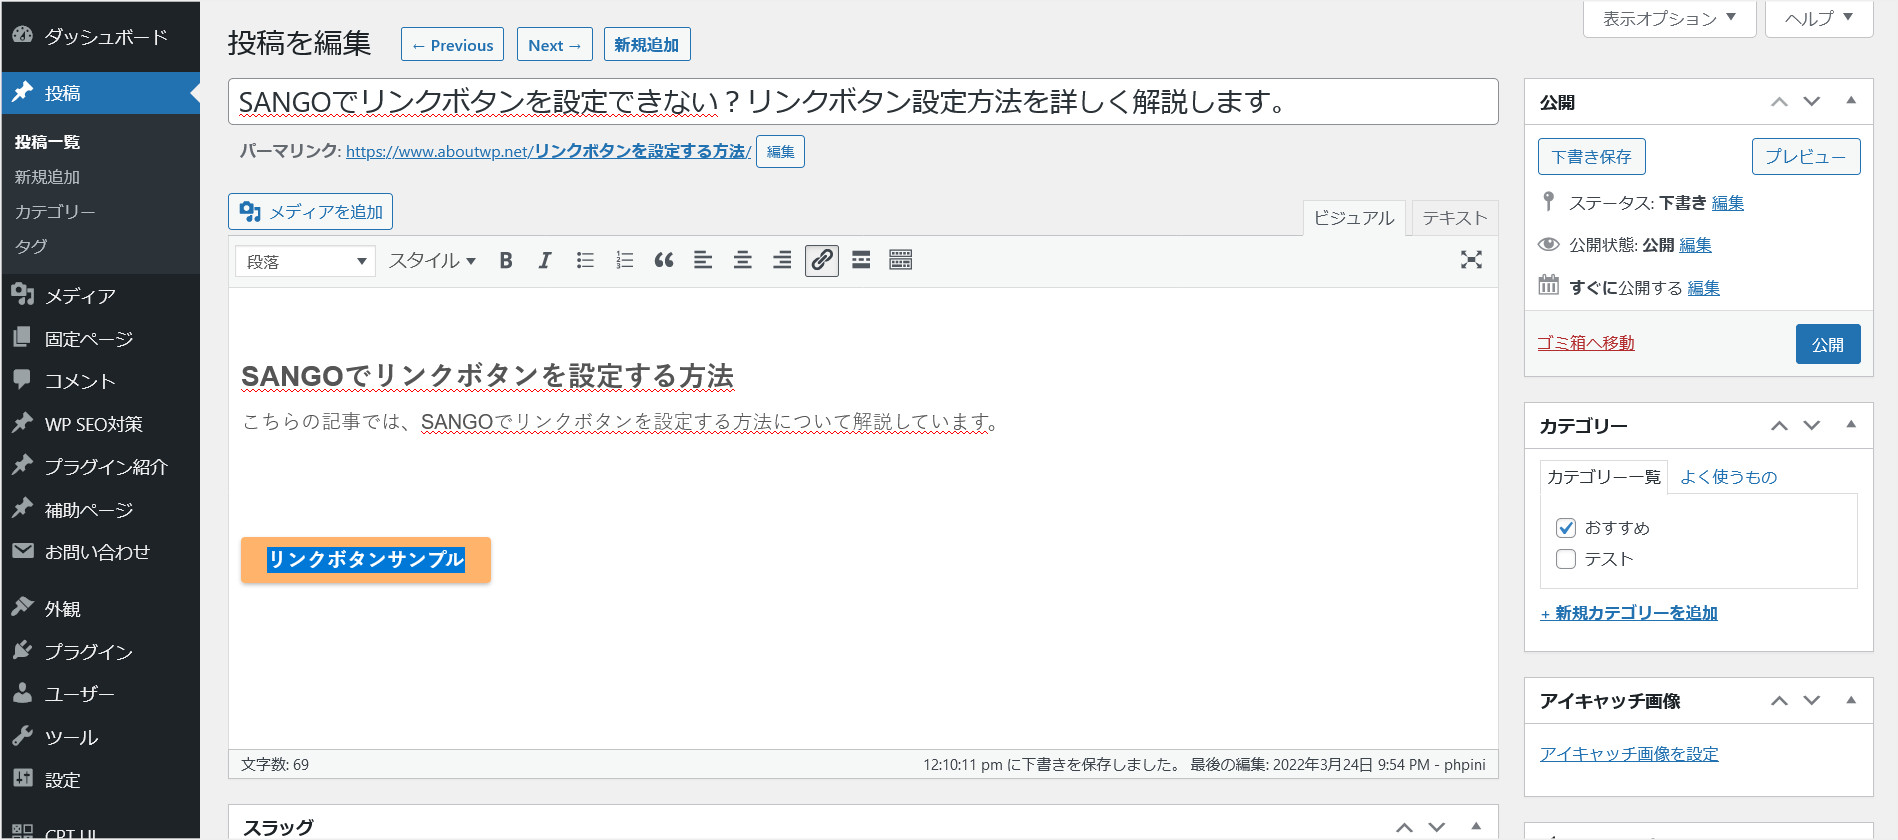This screenshot has width=1898, height=840.
Task: Apply italic formatting to text
Action: point(545,261)
